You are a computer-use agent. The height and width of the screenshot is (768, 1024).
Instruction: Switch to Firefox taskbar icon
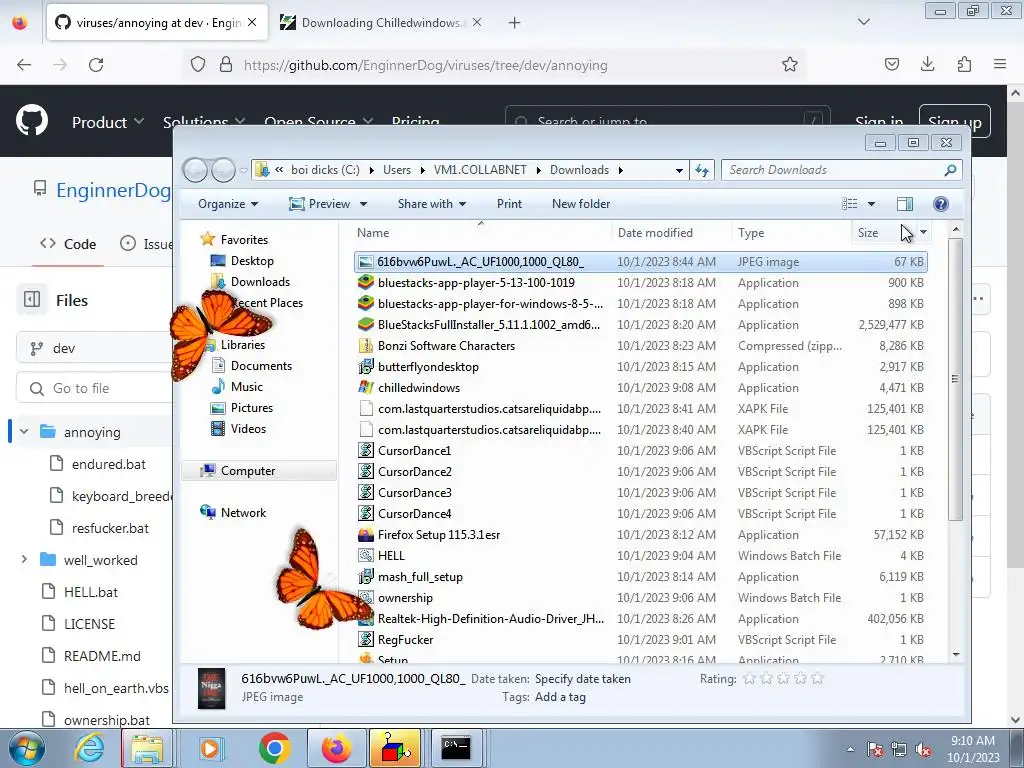[336, 748]
